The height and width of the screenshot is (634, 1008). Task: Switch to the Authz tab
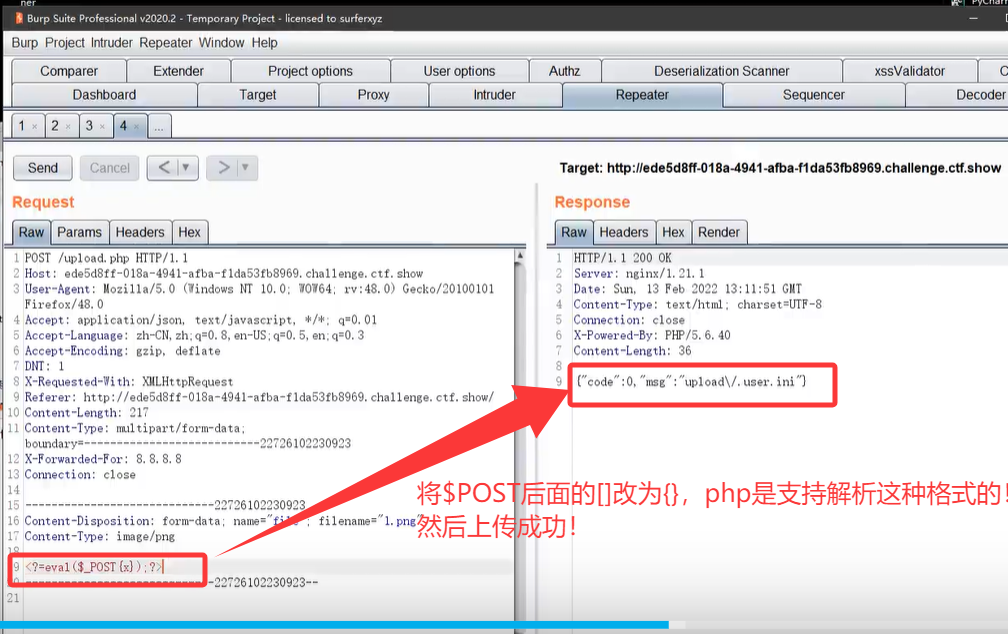[x=564, y=71]
